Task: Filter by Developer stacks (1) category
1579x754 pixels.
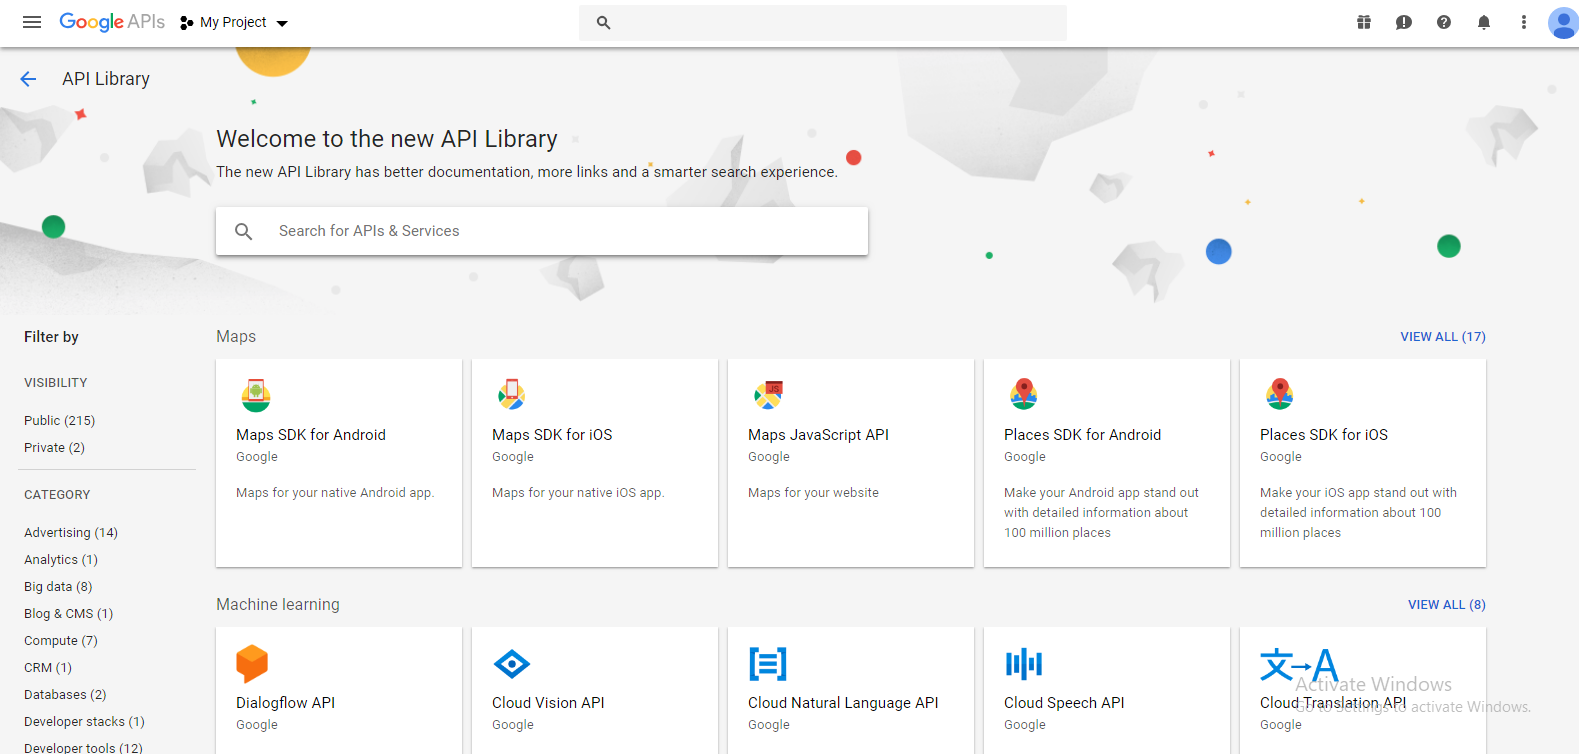Action: coord(84,722)
